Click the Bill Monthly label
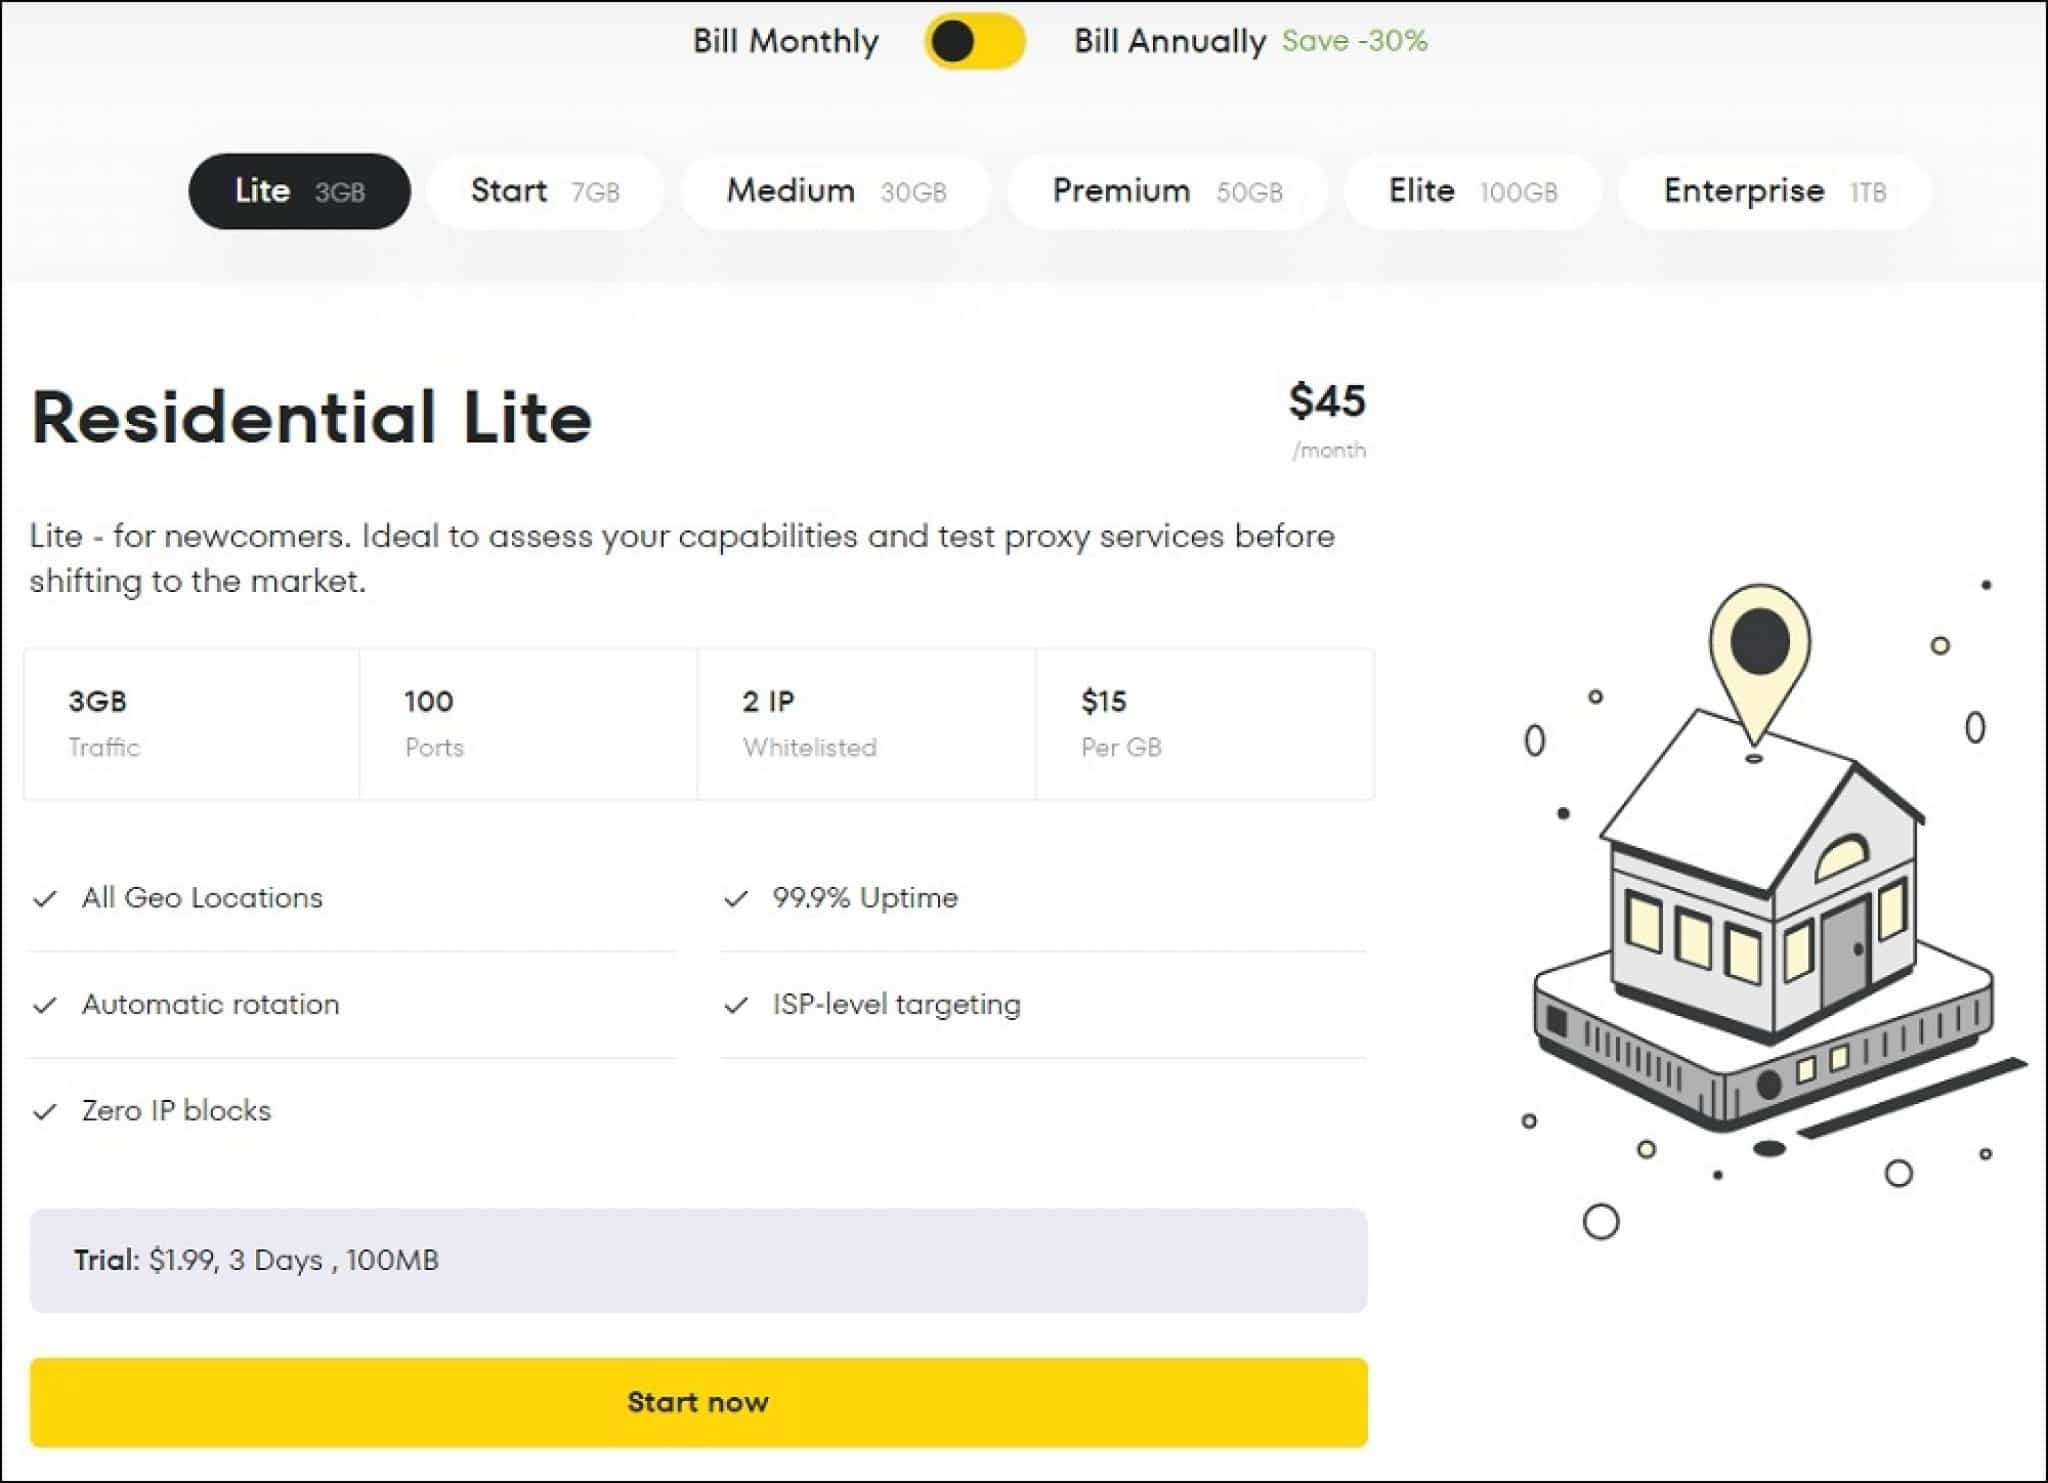Screen dimensions: 2048x1483 point(785,41)
